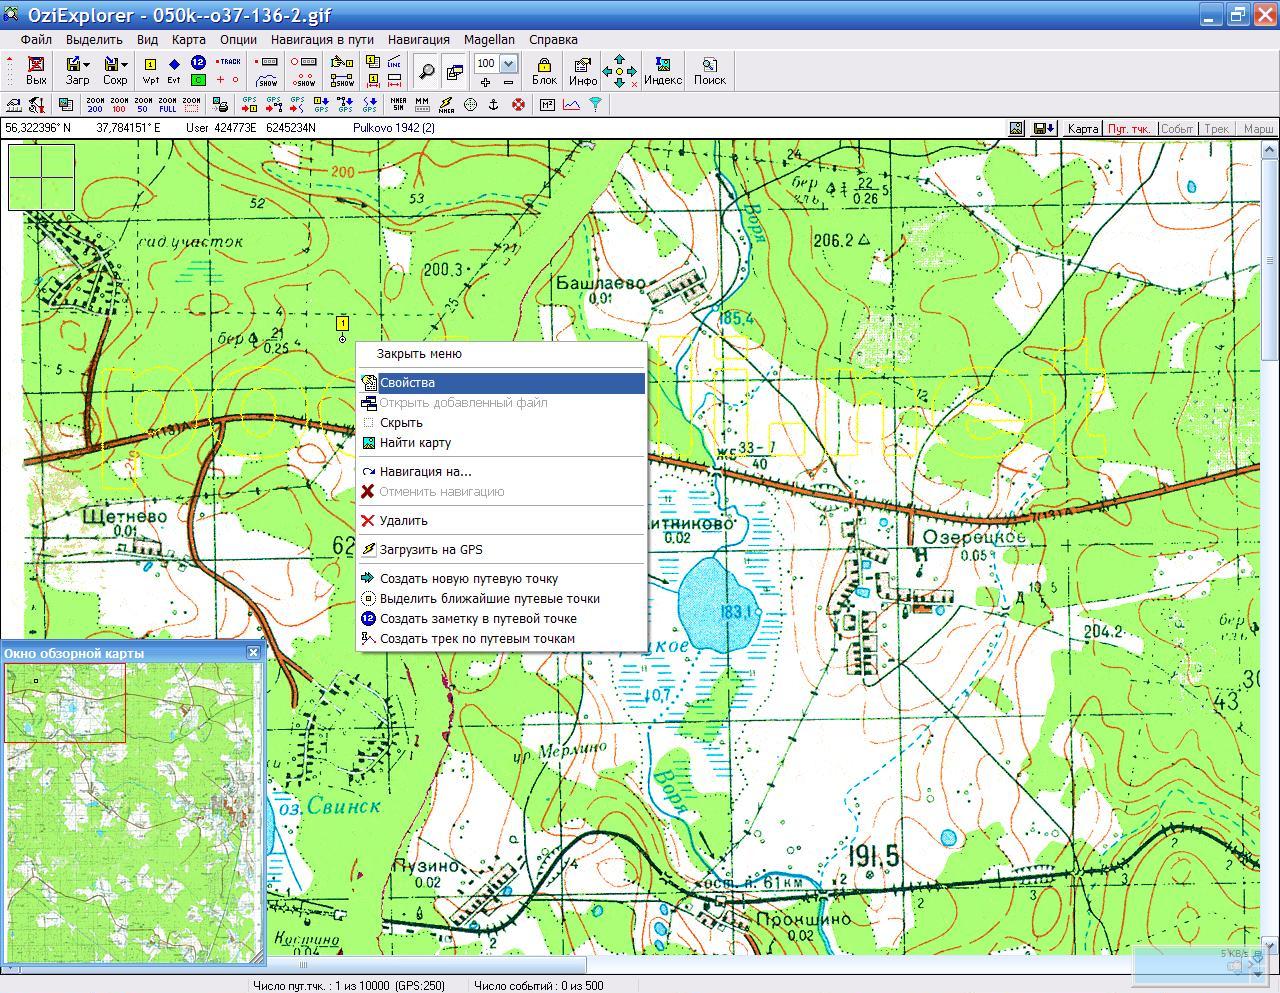Image resolution: width=1280 pixels, height=993 pixels.
Task: Click the print map toolbar icon
Action: pos(222,104)
